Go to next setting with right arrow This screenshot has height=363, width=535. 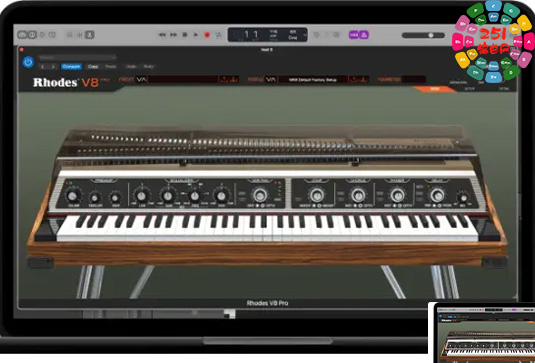point(52,67)
